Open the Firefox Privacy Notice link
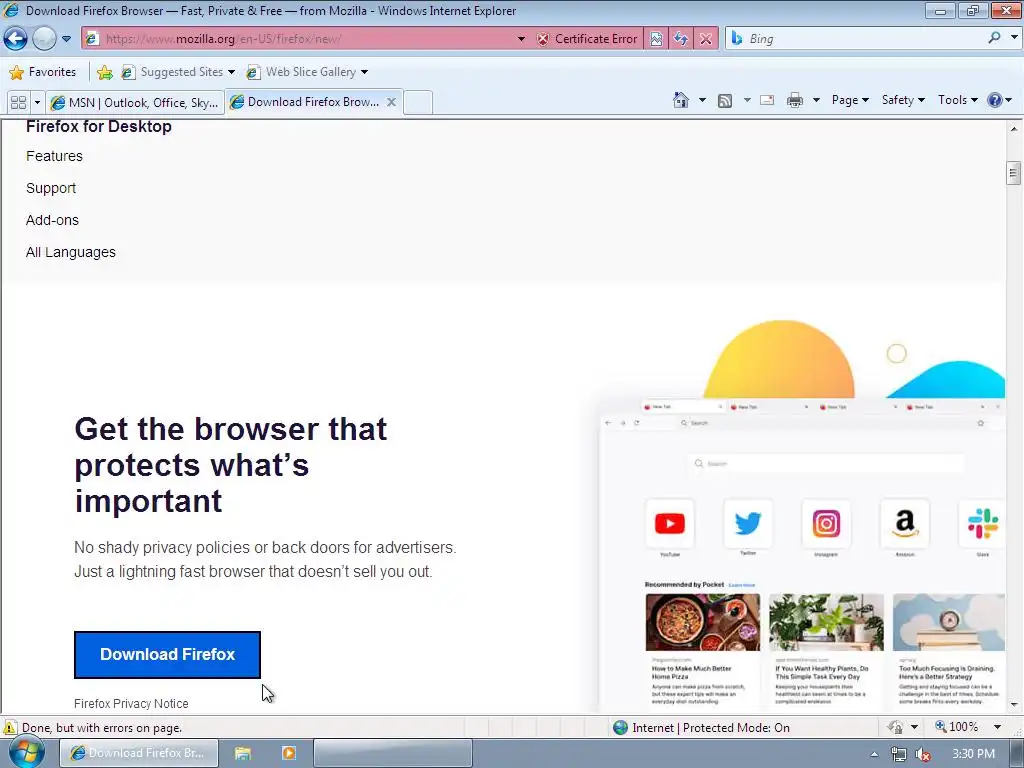Viewport: 1024px width, 768px height. (131, 703)
